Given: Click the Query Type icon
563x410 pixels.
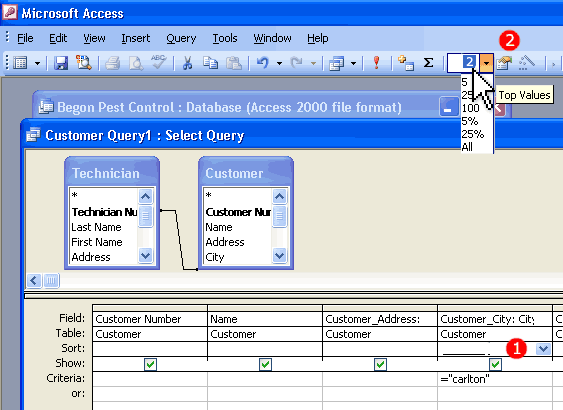Looking at the screenshot, I should [x=337, y=64].
